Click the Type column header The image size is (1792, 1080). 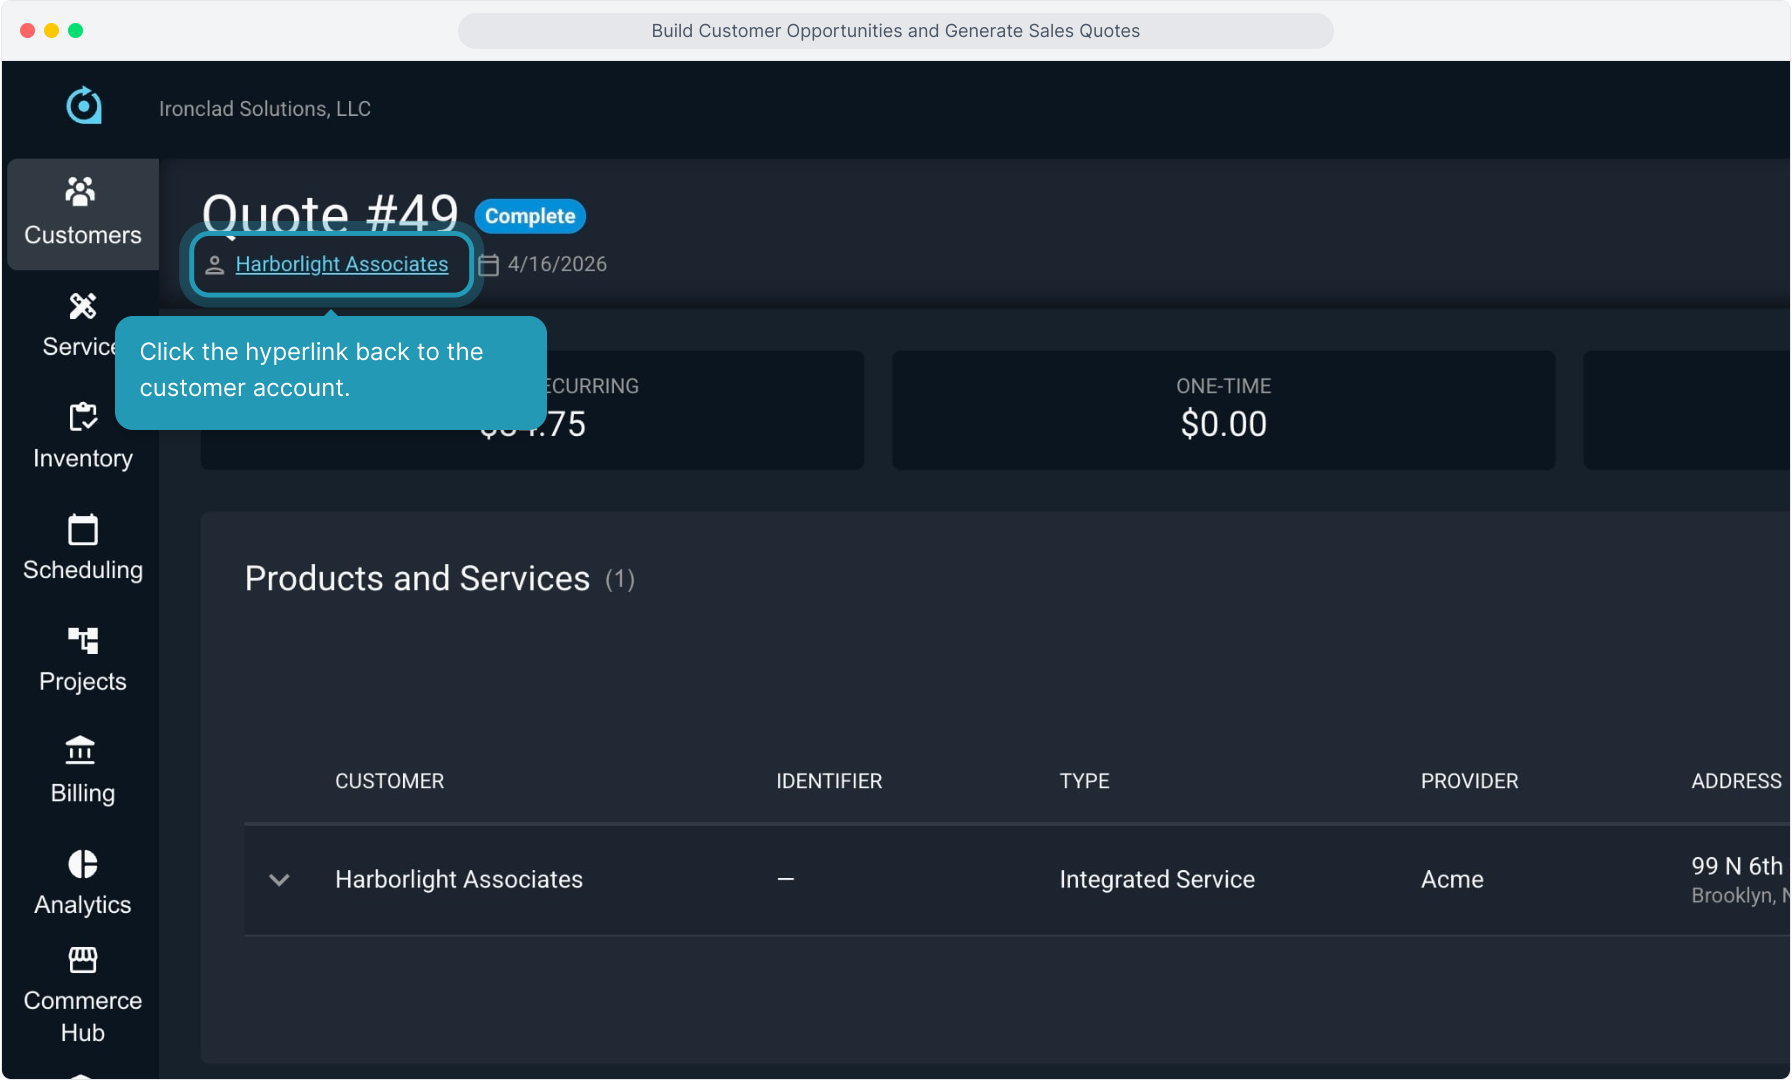[x=1084, y=781]
